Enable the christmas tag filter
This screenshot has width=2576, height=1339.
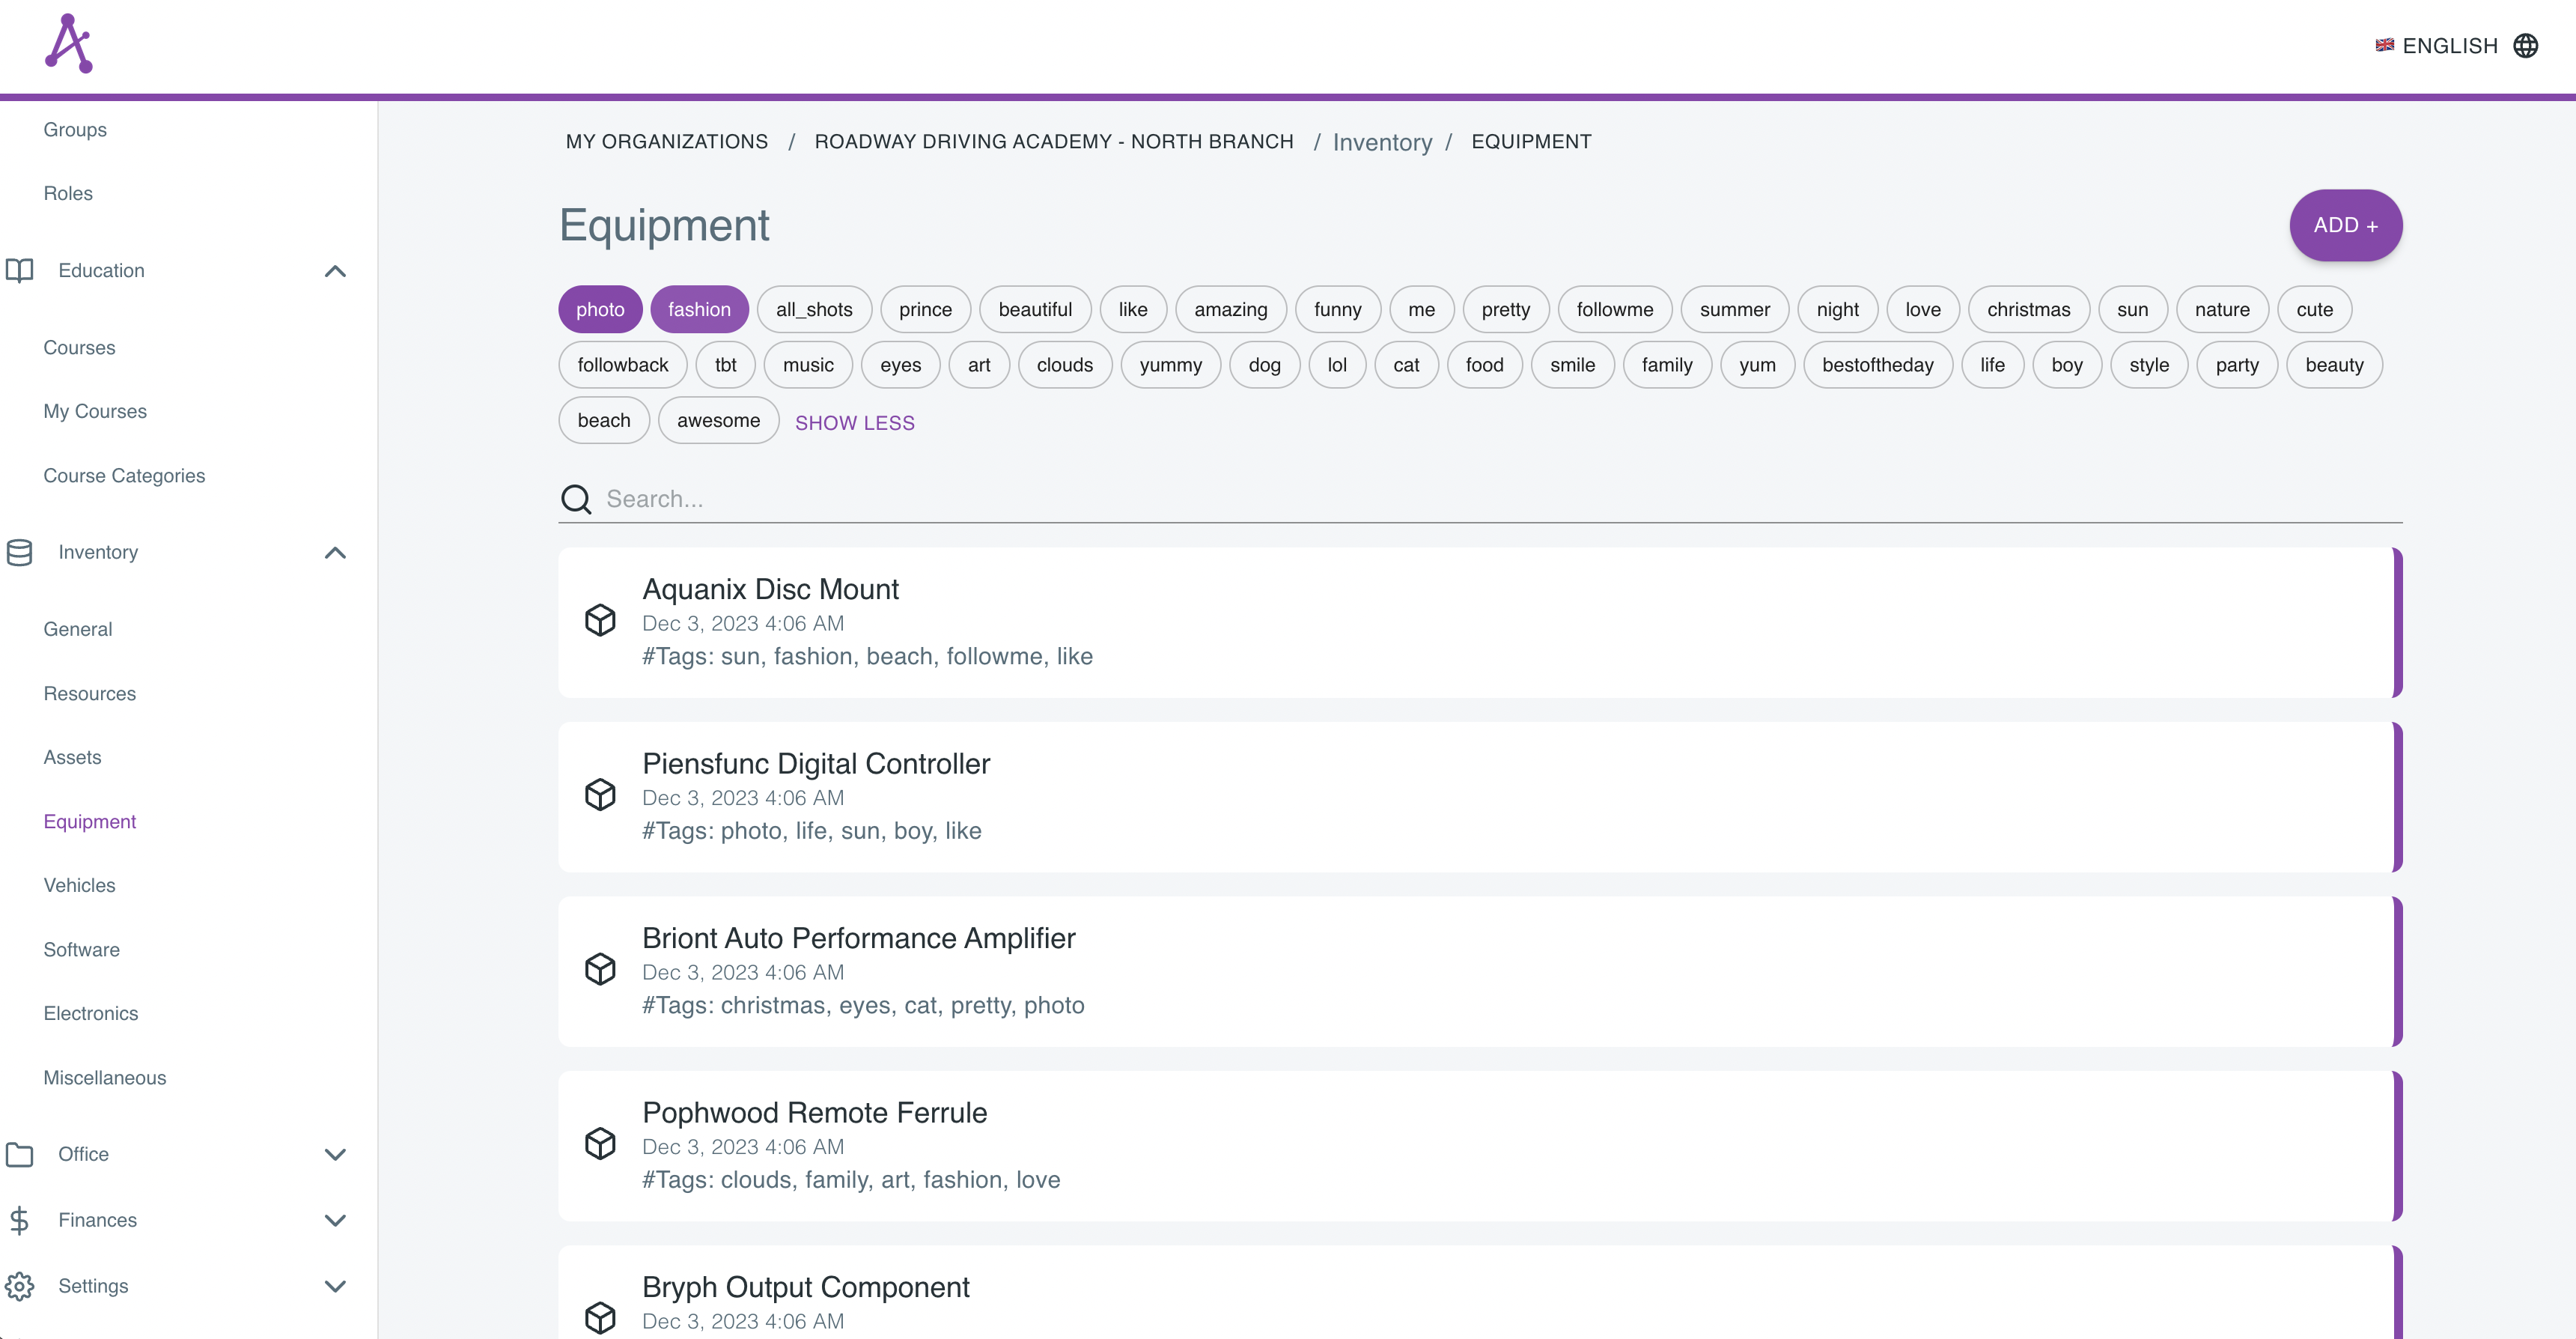(x=2027, y=310)
